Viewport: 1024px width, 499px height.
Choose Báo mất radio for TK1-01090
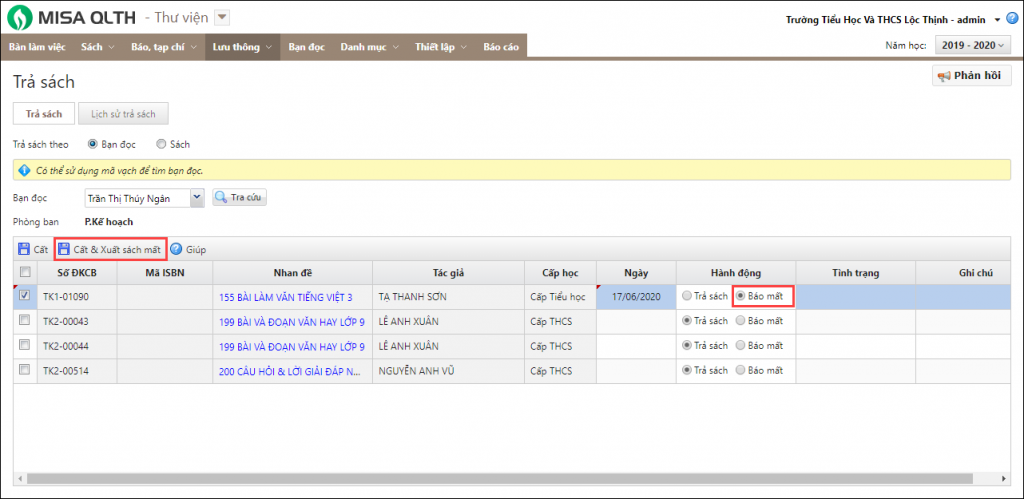[741, 296]
